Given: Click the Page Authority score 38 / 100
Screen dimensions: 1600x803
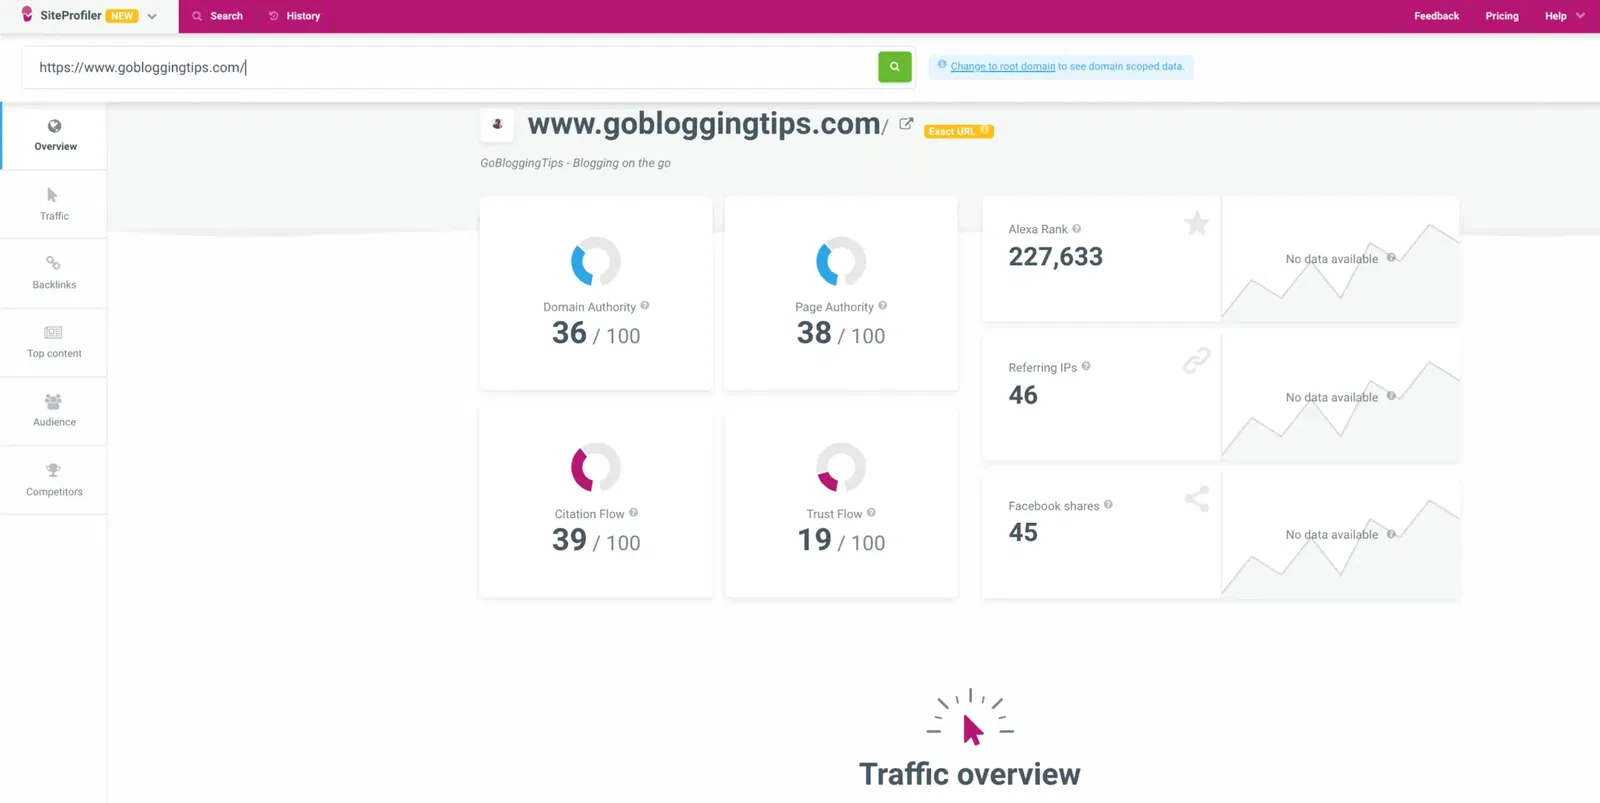Looking at the screenshot, I should tap(841, 333).
